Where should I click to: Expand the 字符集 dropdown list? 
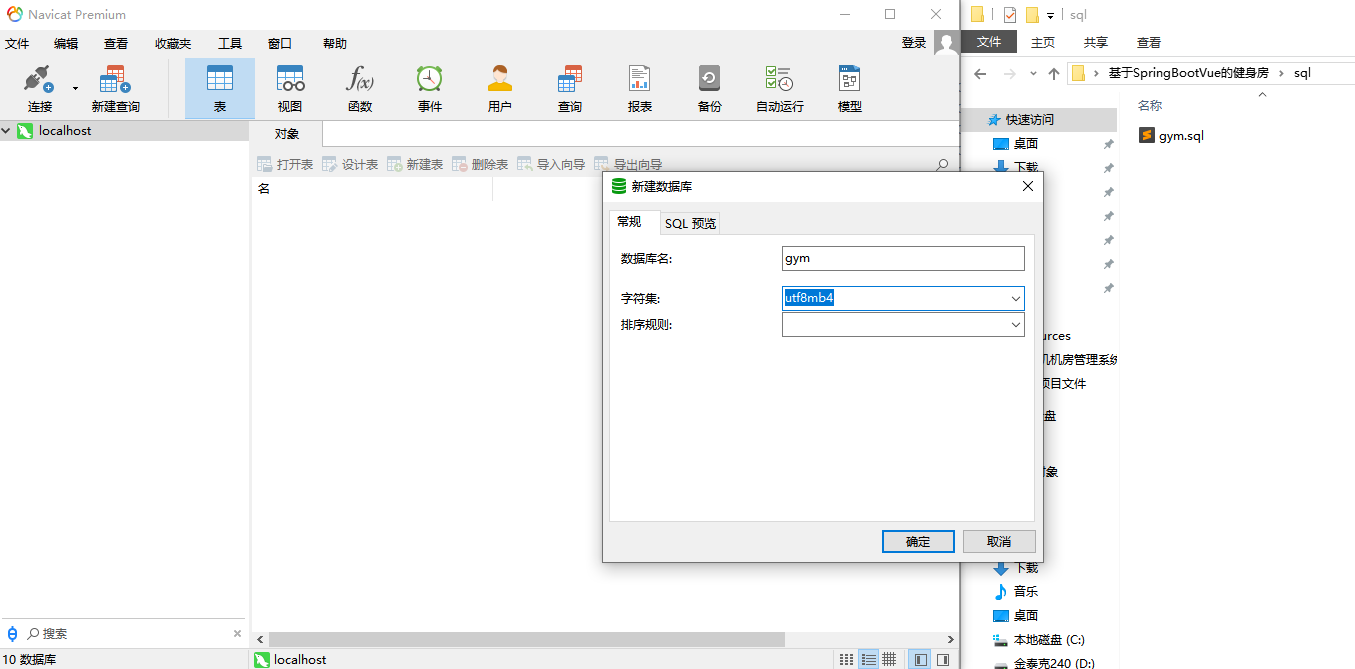click(1015, 299)
